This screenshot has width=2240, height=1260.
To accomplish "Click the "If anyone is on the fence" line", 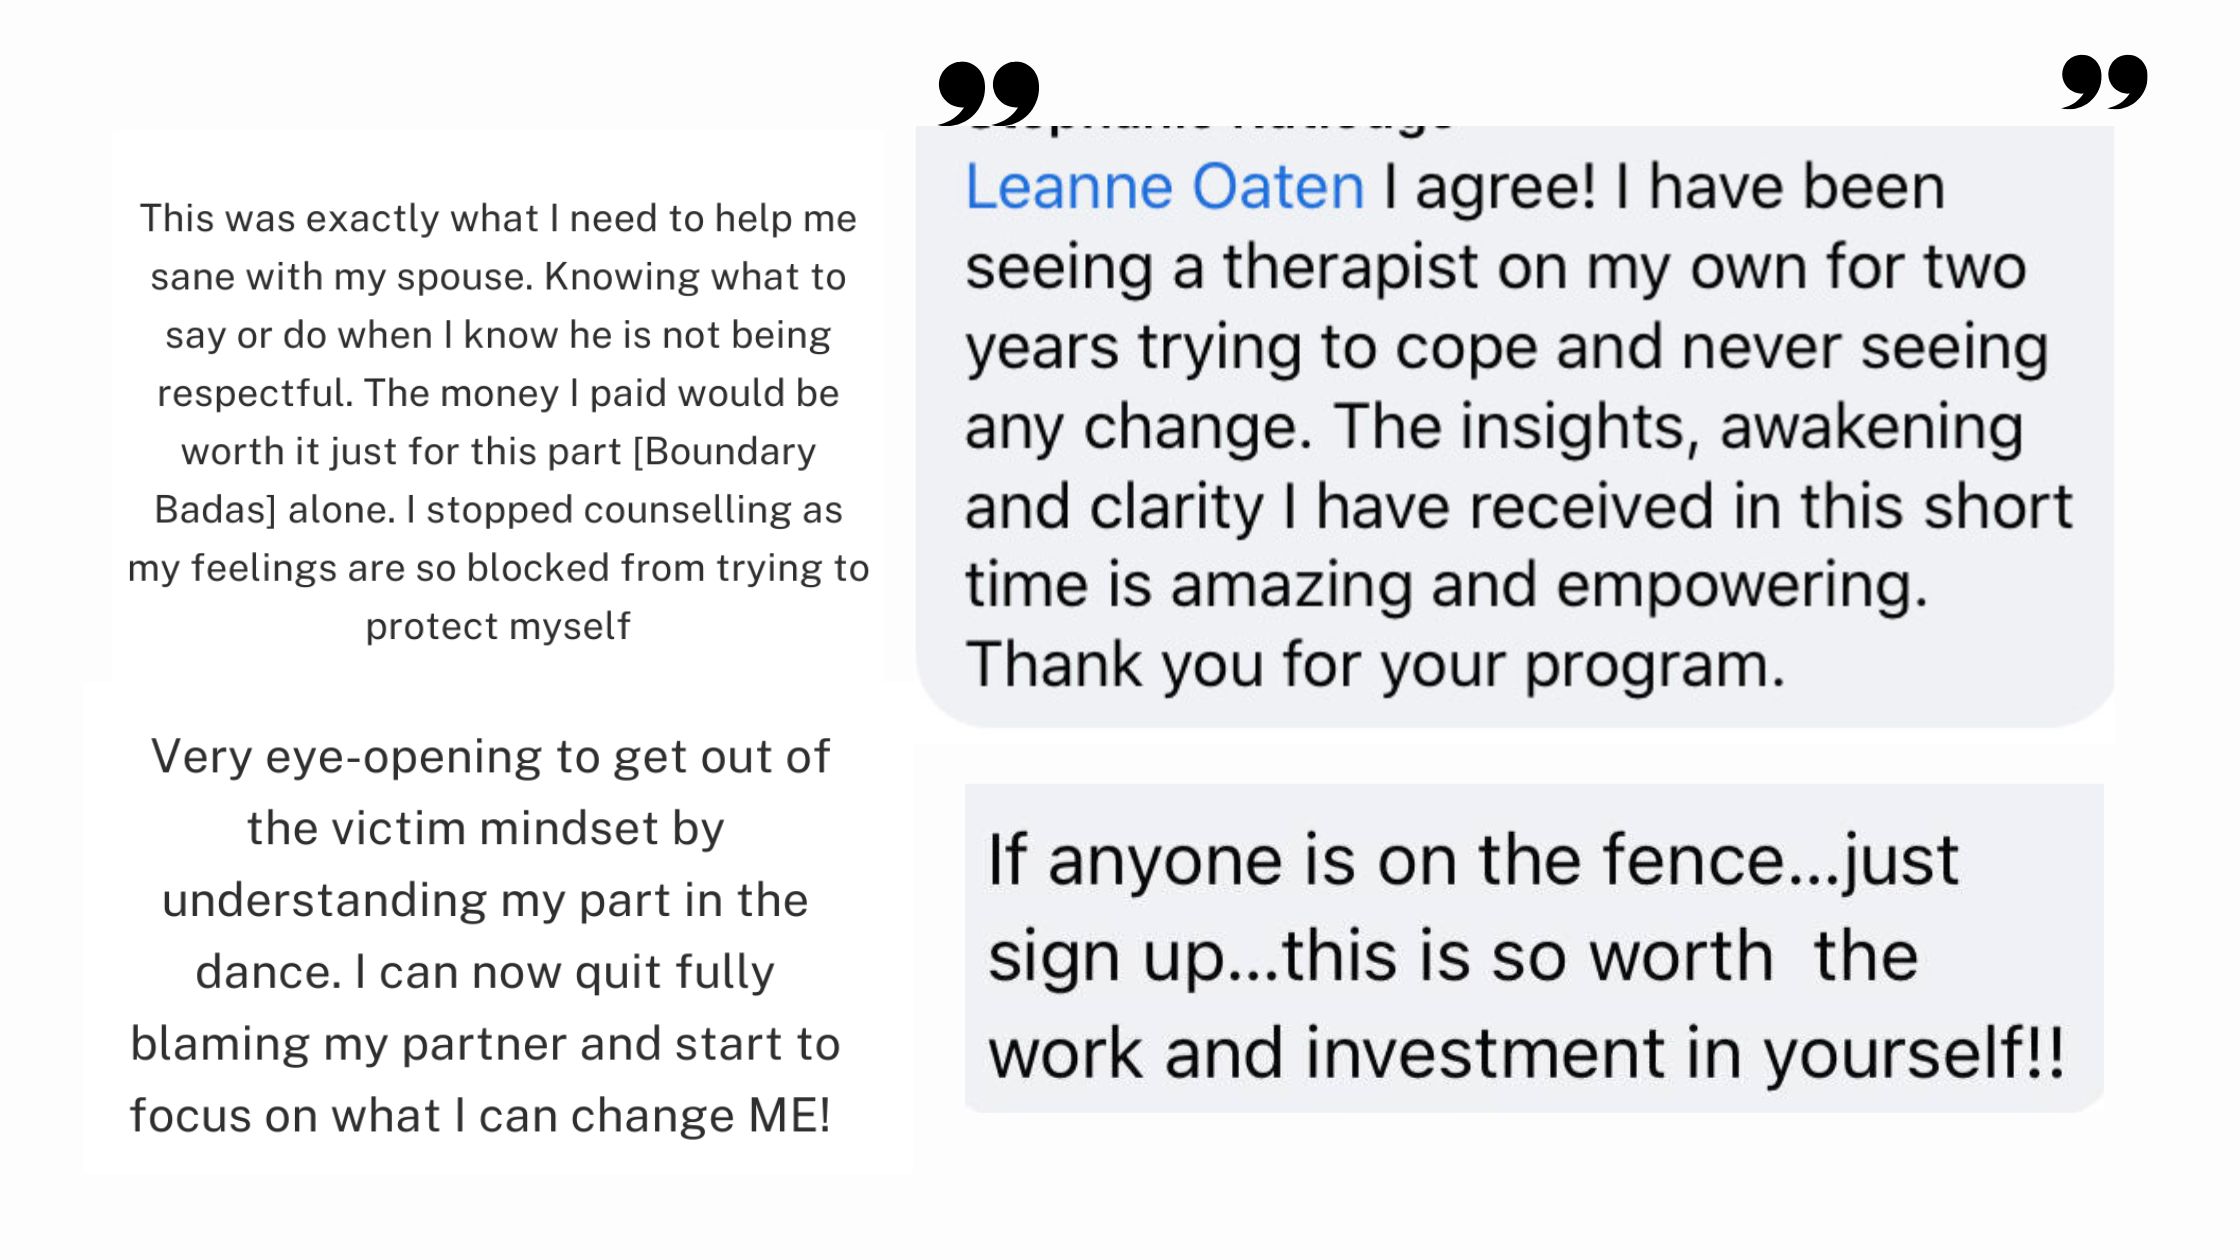I will (x=1472, y=860).
